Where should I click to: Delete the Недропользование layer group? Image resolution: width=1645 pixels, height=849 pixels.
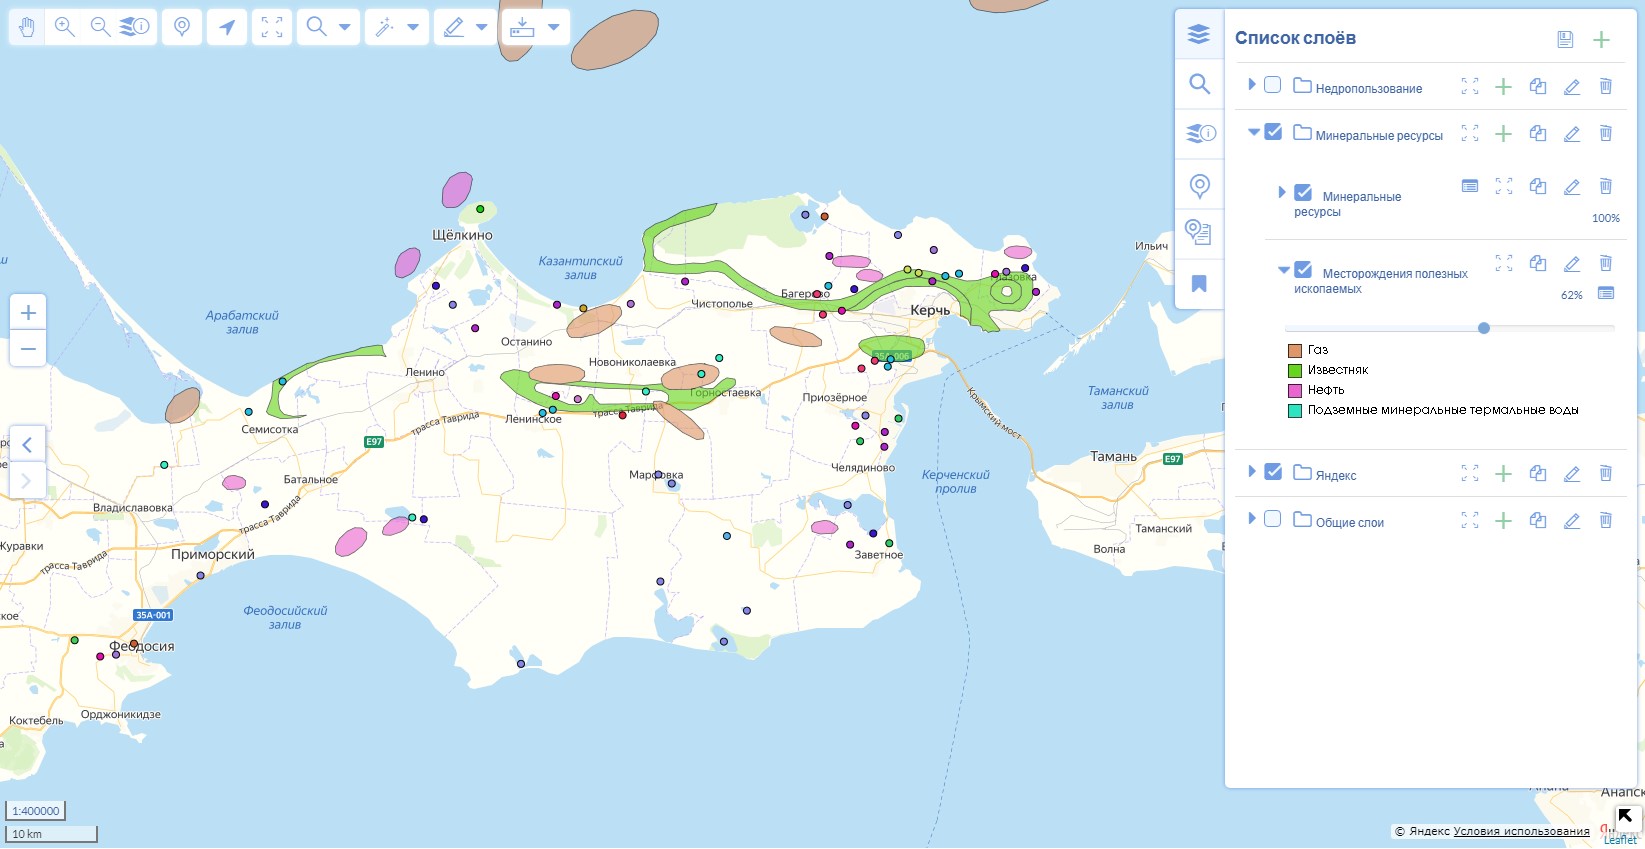(1605, 87)
